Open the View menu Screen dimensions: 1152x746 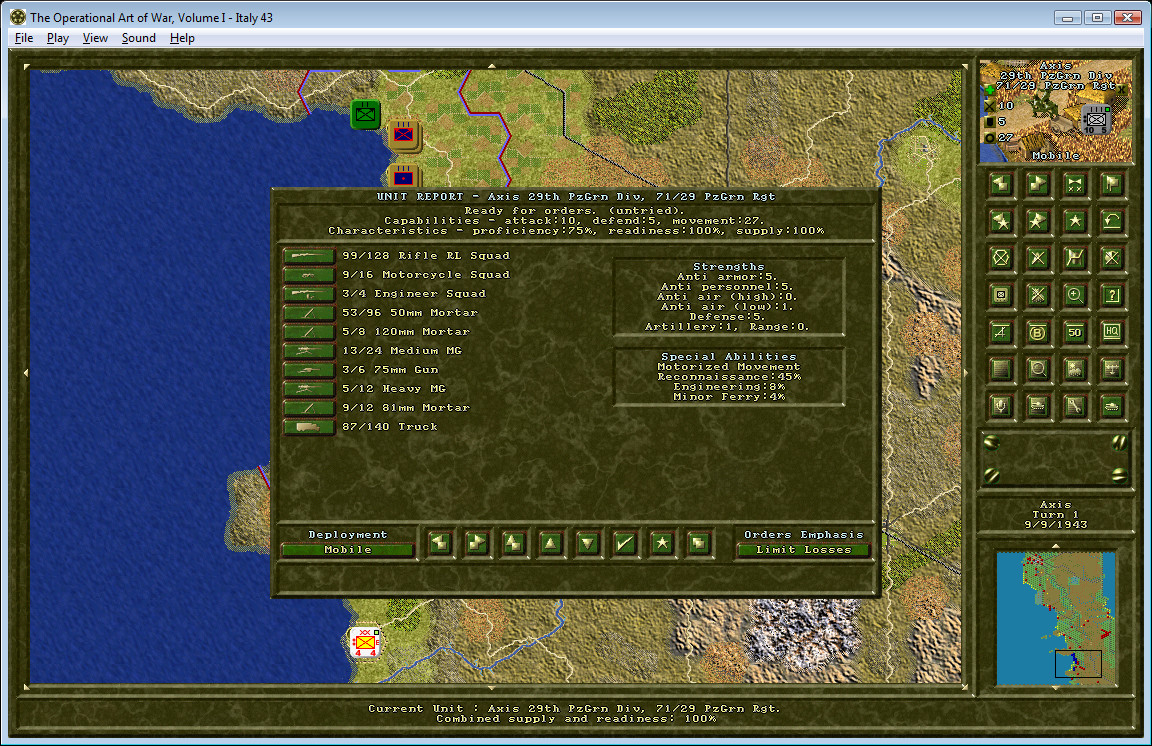(95, 38)
